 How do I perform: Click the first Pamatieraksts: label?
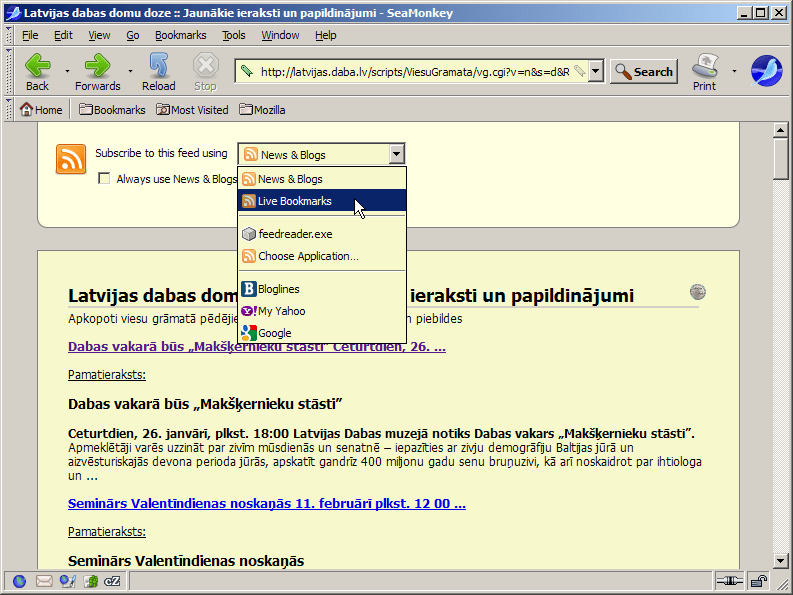(x=107, y=375)
